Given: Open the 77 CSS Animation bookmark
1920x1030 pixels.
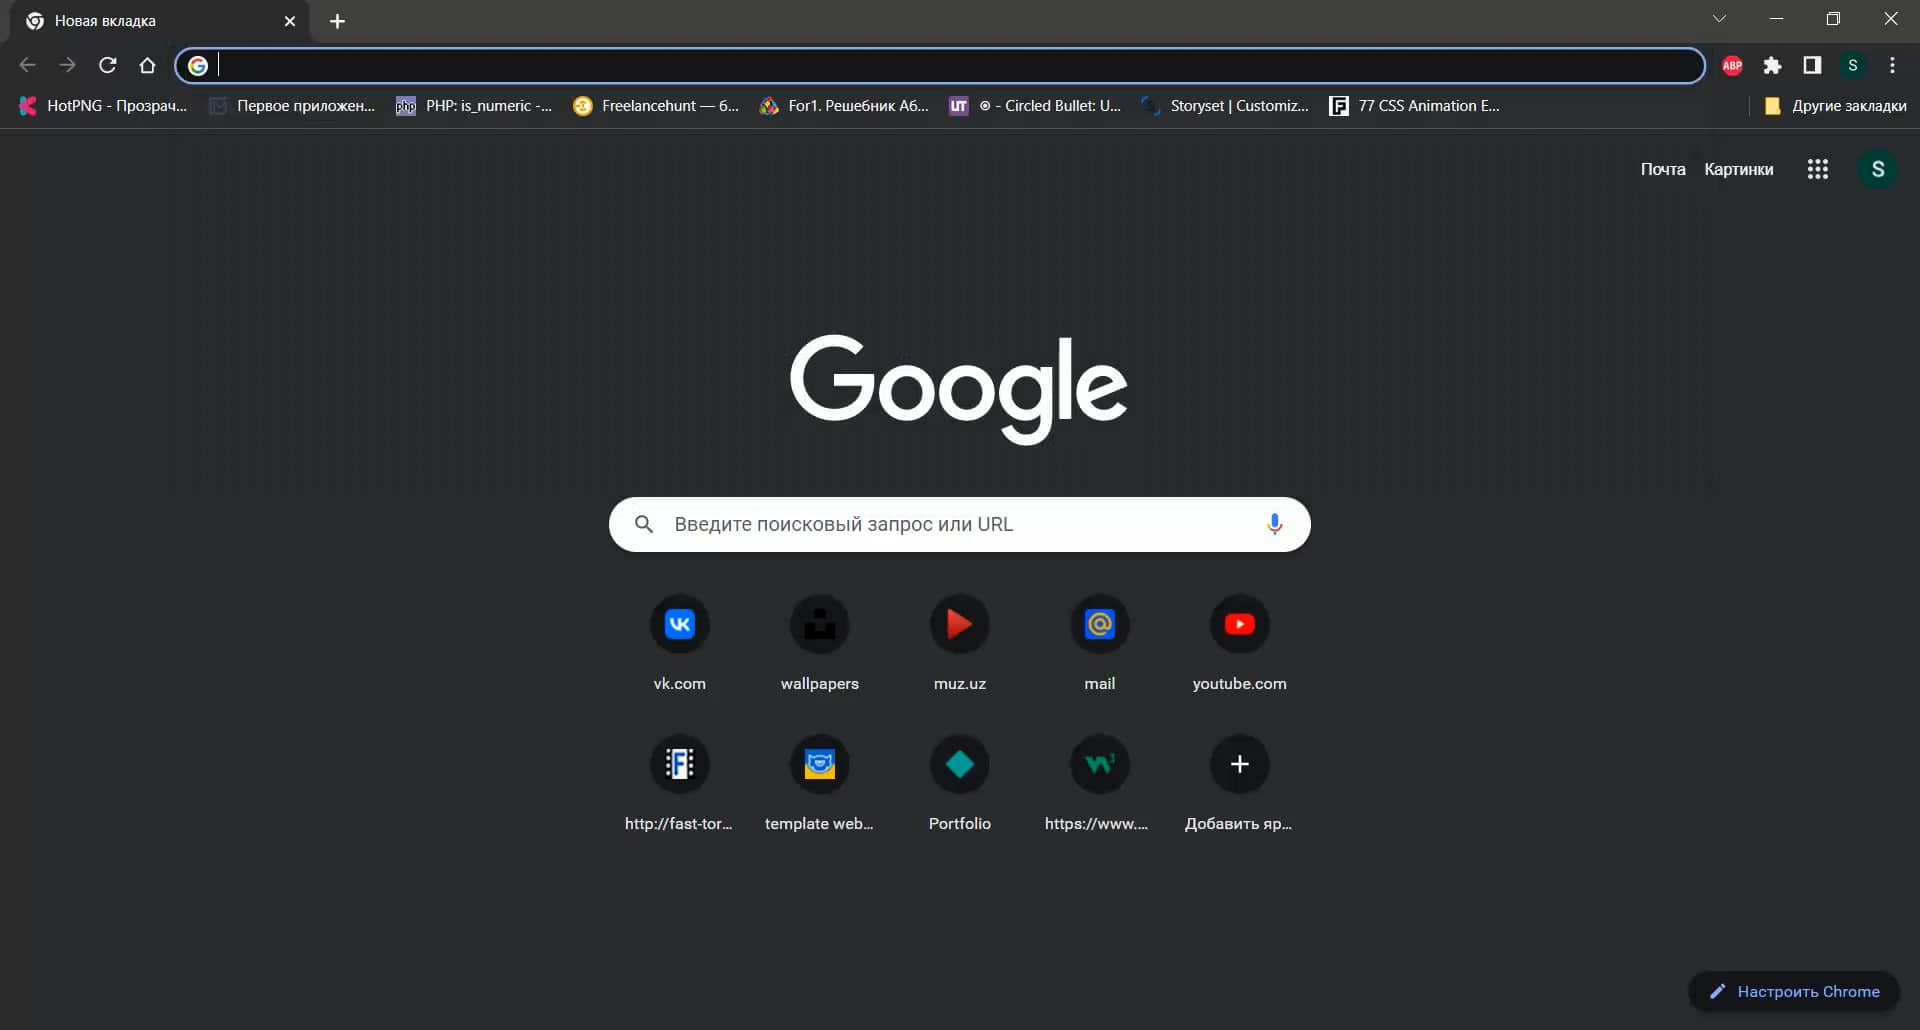Looking at the screenshot, I should pos(1415,106).
